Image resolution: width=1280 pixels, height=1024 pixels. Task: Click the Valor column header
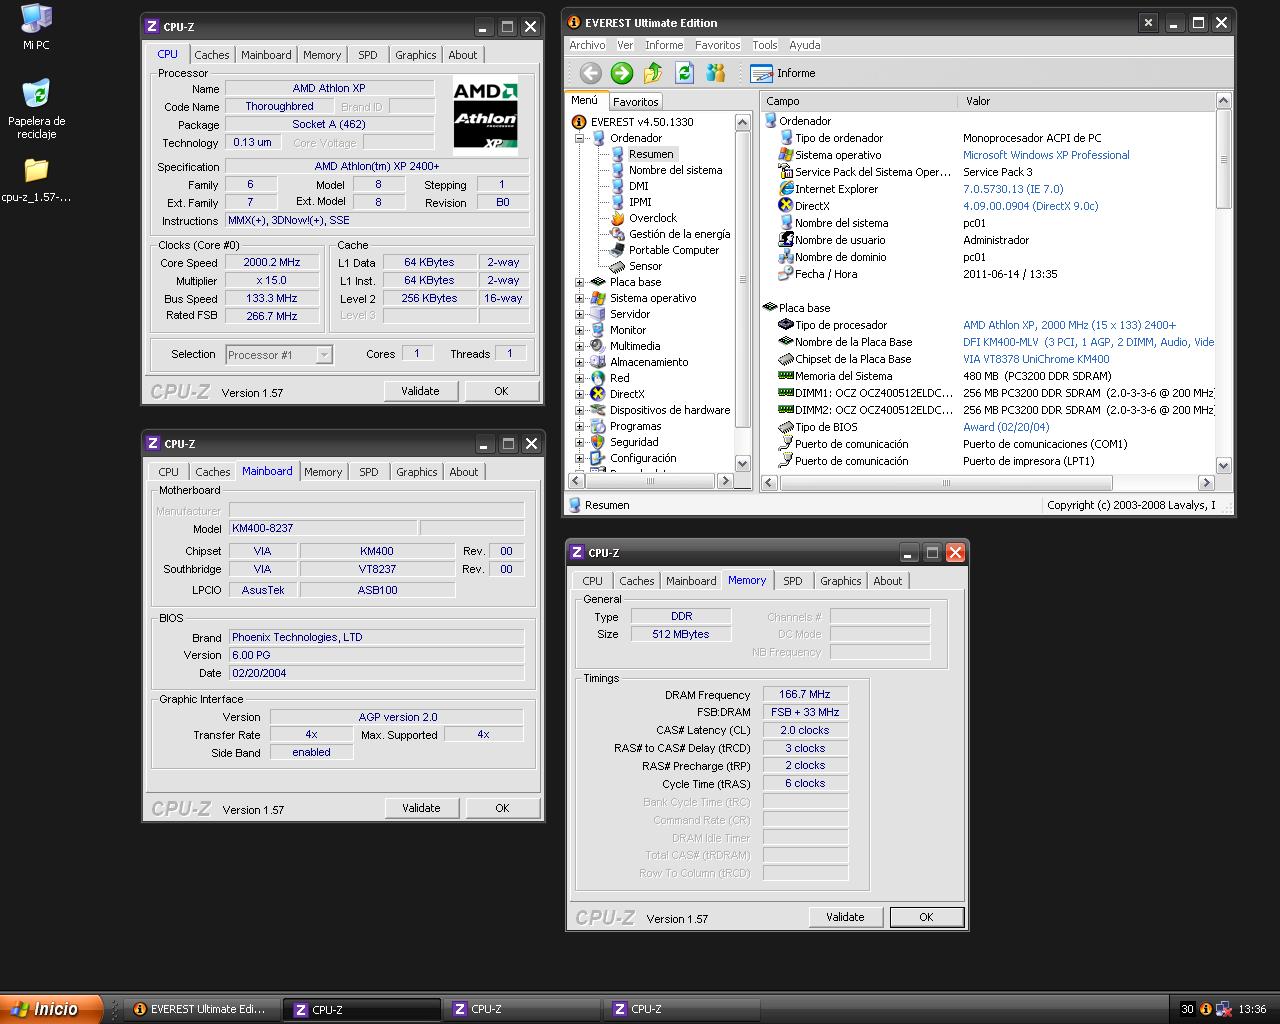coord(1085,101)
